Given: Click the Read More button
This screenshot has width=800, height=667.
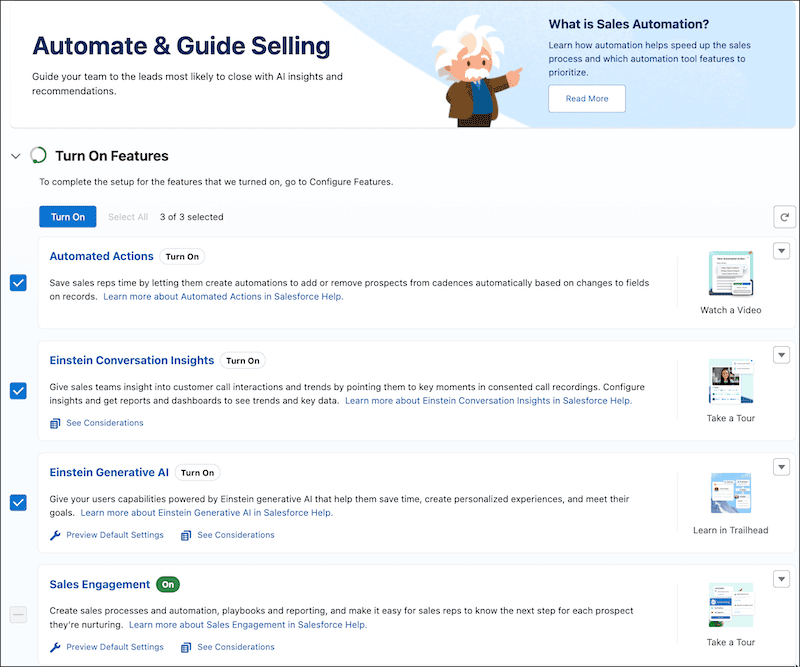Looking at the screenshot, I should (587, 98).
